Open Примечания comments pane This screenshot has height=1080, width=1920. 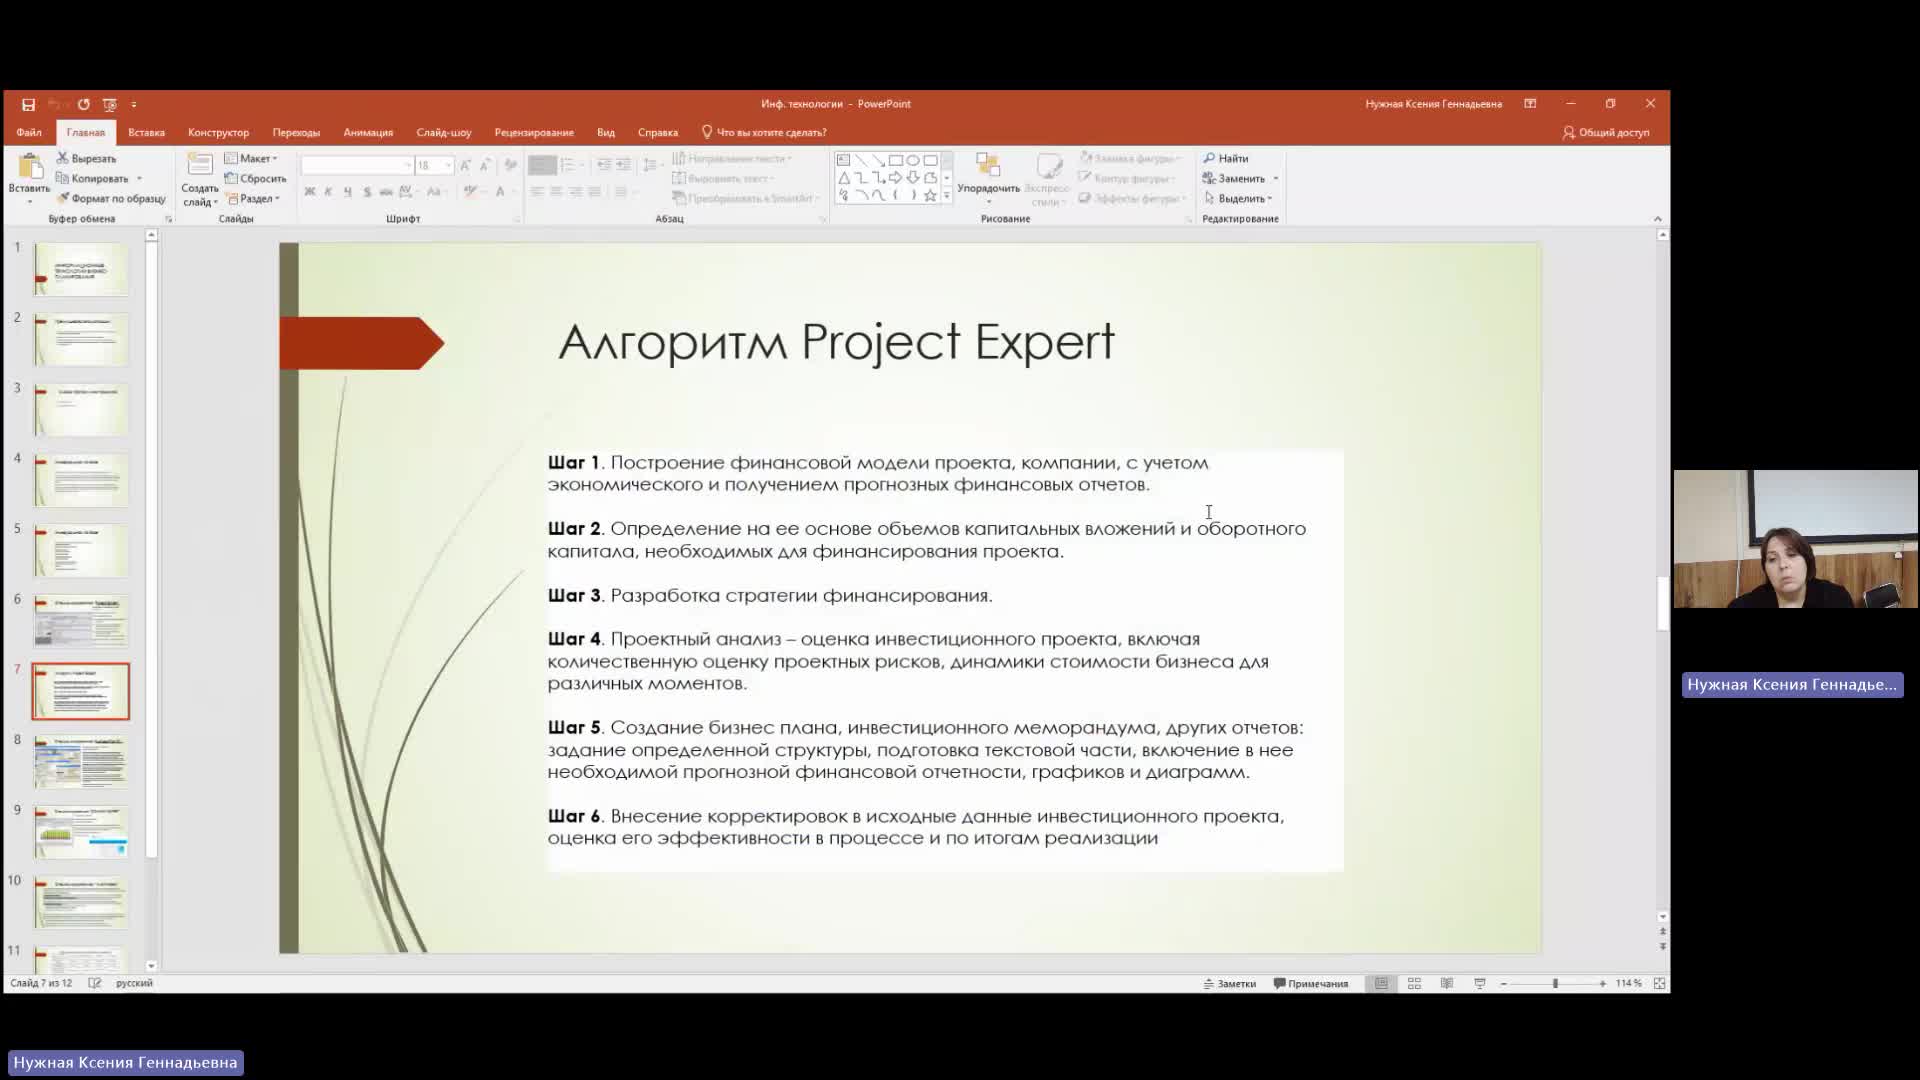point(1311,984)
